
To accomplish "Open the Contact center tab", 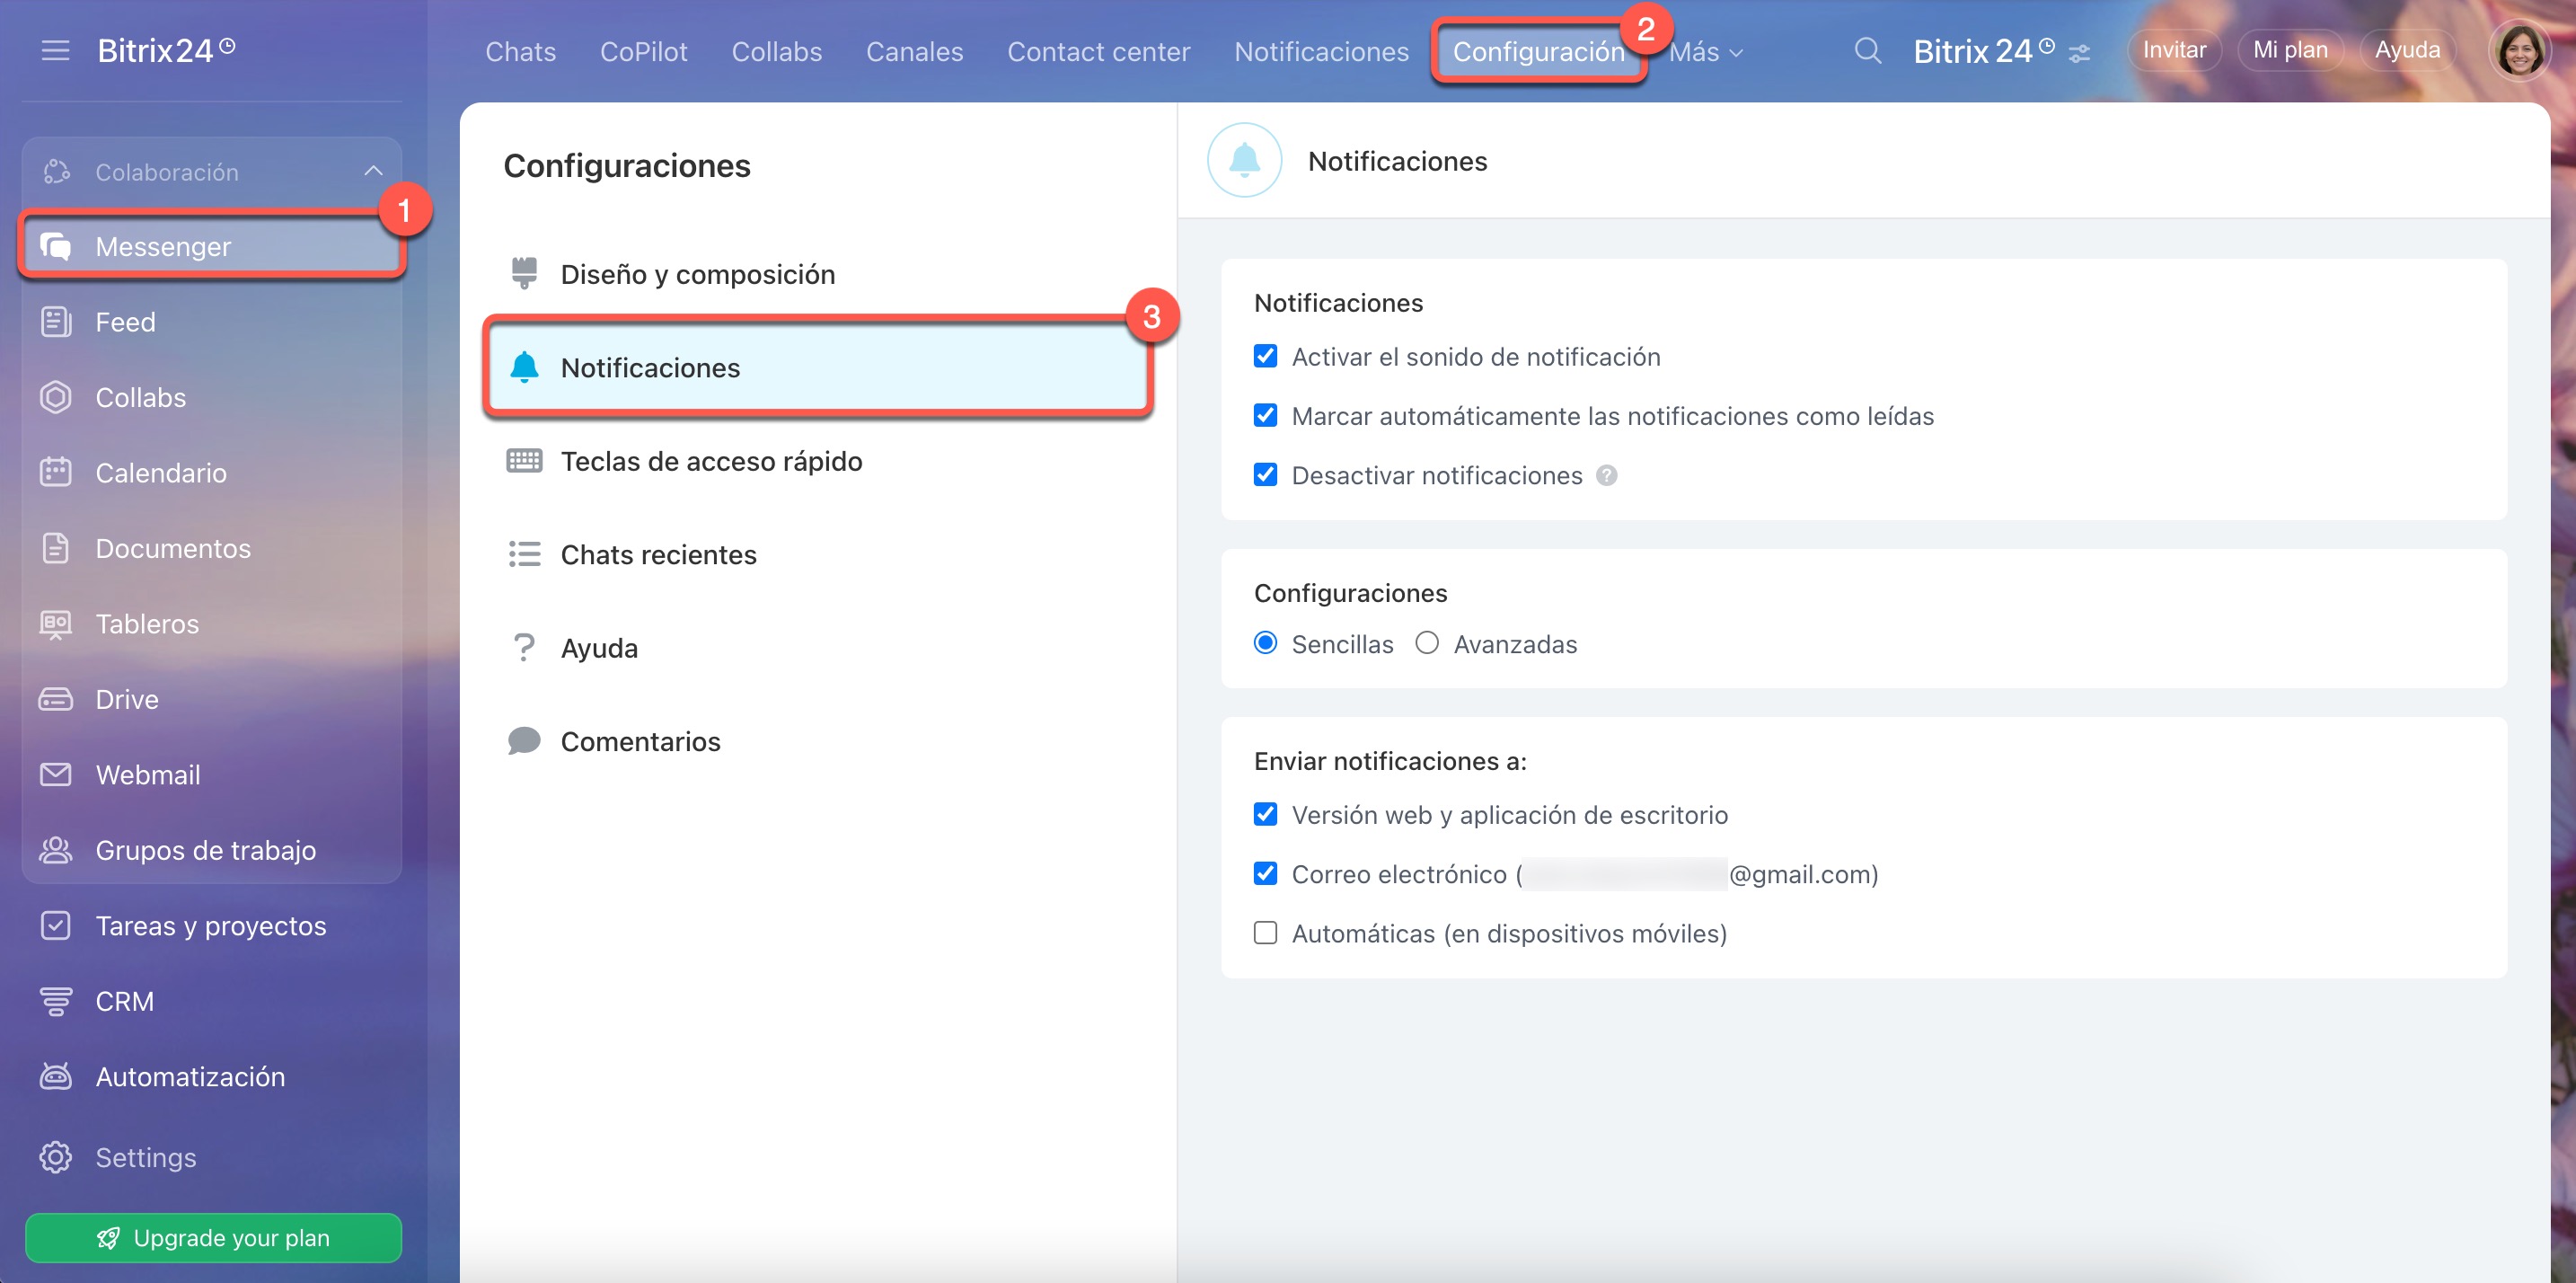I will click(x=1099, y=52).
